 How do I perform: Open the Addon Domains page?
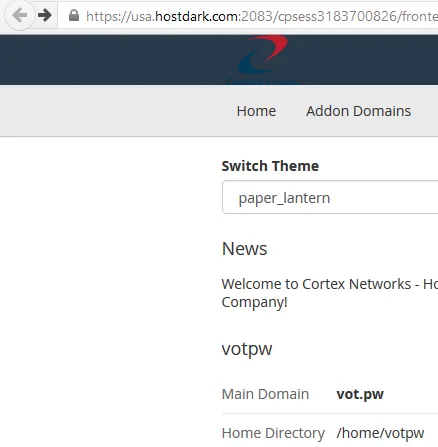pos(358,111)
